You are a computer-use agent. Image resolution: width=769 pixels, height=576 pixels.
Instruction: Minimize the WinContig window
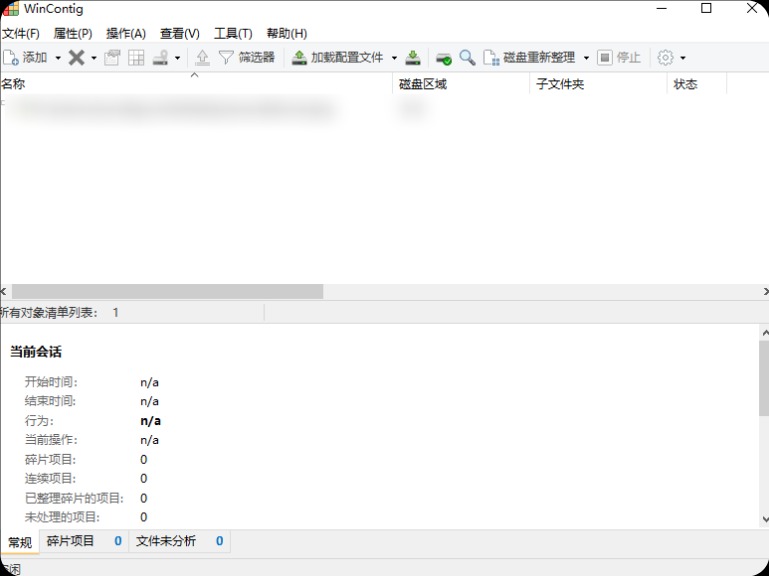[x=662, y=8]
